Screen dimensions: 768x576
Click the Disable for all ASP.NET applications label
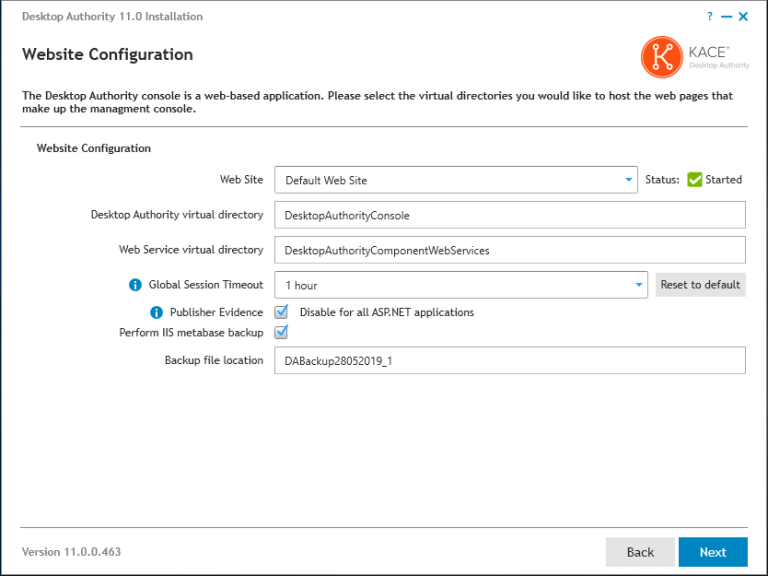(x=386, y=312)
